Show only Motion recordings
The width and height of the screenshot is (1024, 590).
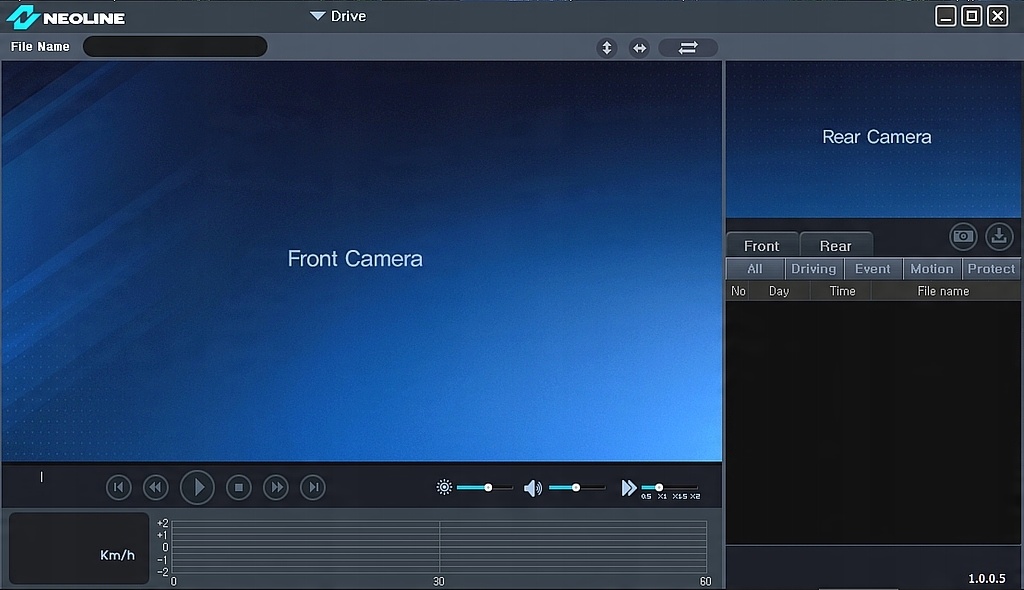(931, 269)
